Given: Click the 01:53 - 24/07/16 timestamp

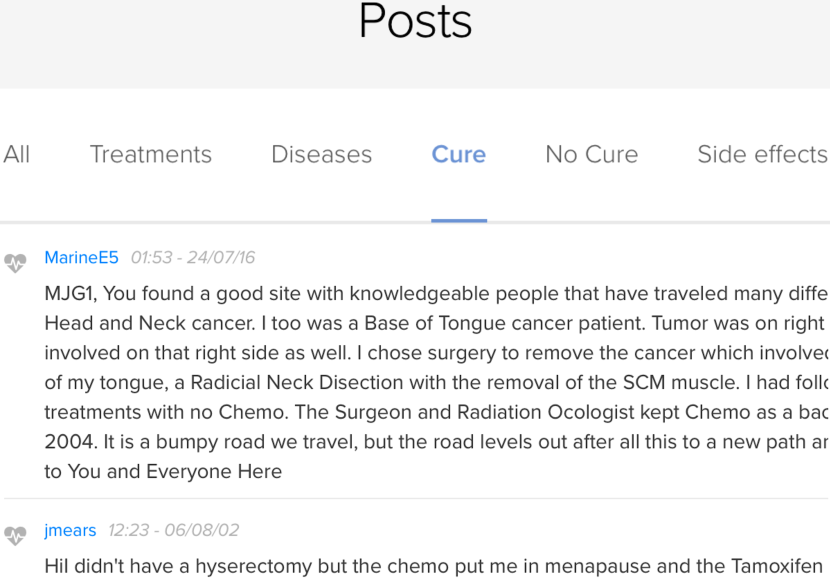Looking at the screenshot, I should pos(193,258).
